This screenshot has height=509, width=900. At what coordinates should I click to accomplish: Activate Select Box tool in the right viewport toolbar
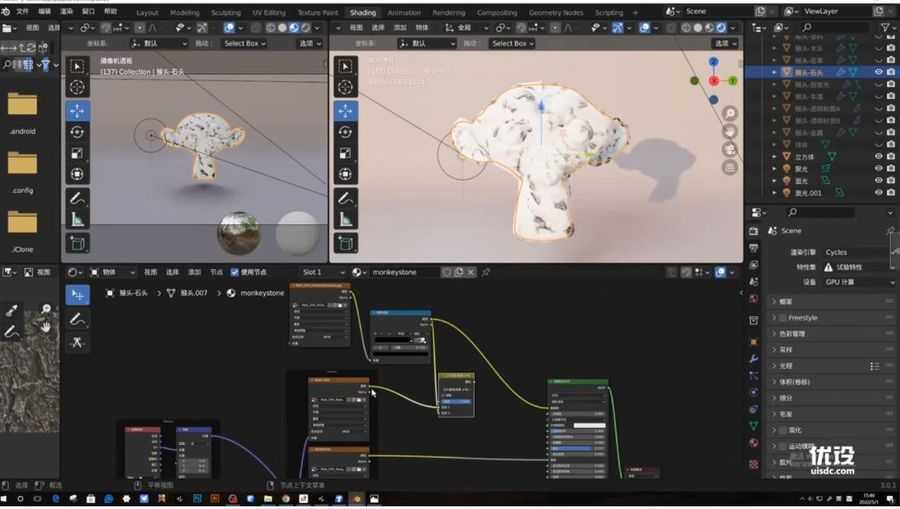tap(345, 66)
